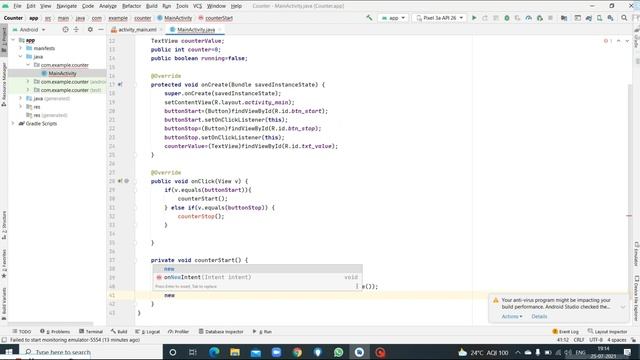Viewport: 640px width, 360px height.
Task: Collapse the java folder
Action: [x=21, y=56]
